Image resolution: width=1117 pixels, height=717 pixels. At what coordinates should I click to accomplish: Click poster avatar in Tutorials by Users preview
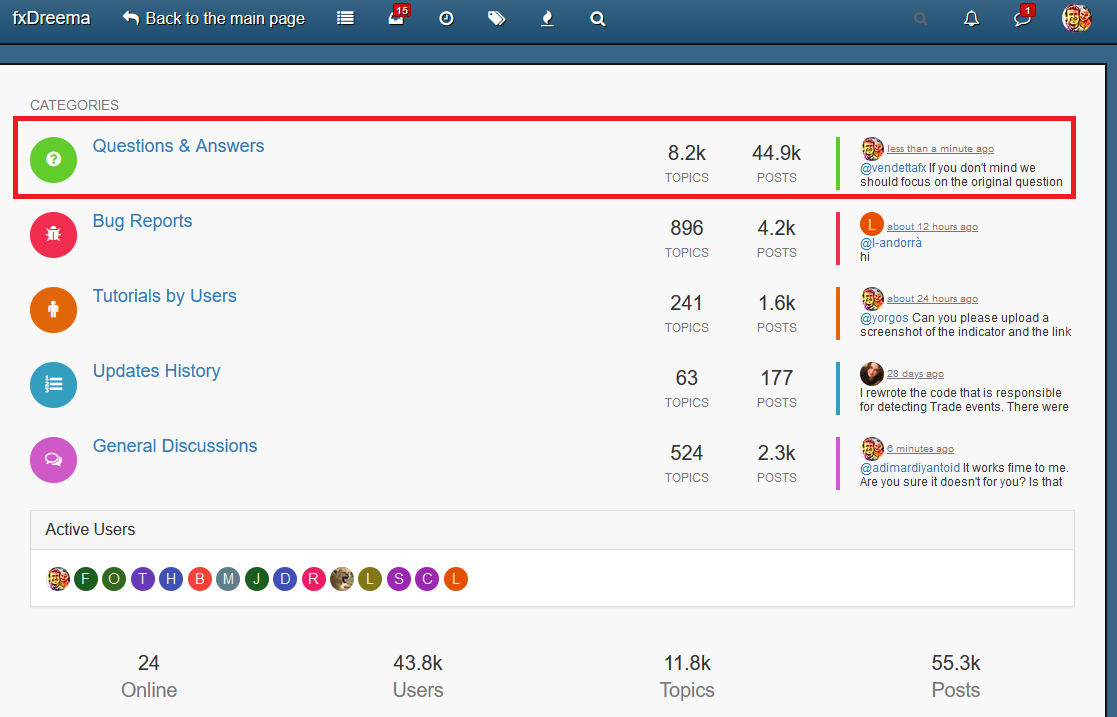pos(872,299)
